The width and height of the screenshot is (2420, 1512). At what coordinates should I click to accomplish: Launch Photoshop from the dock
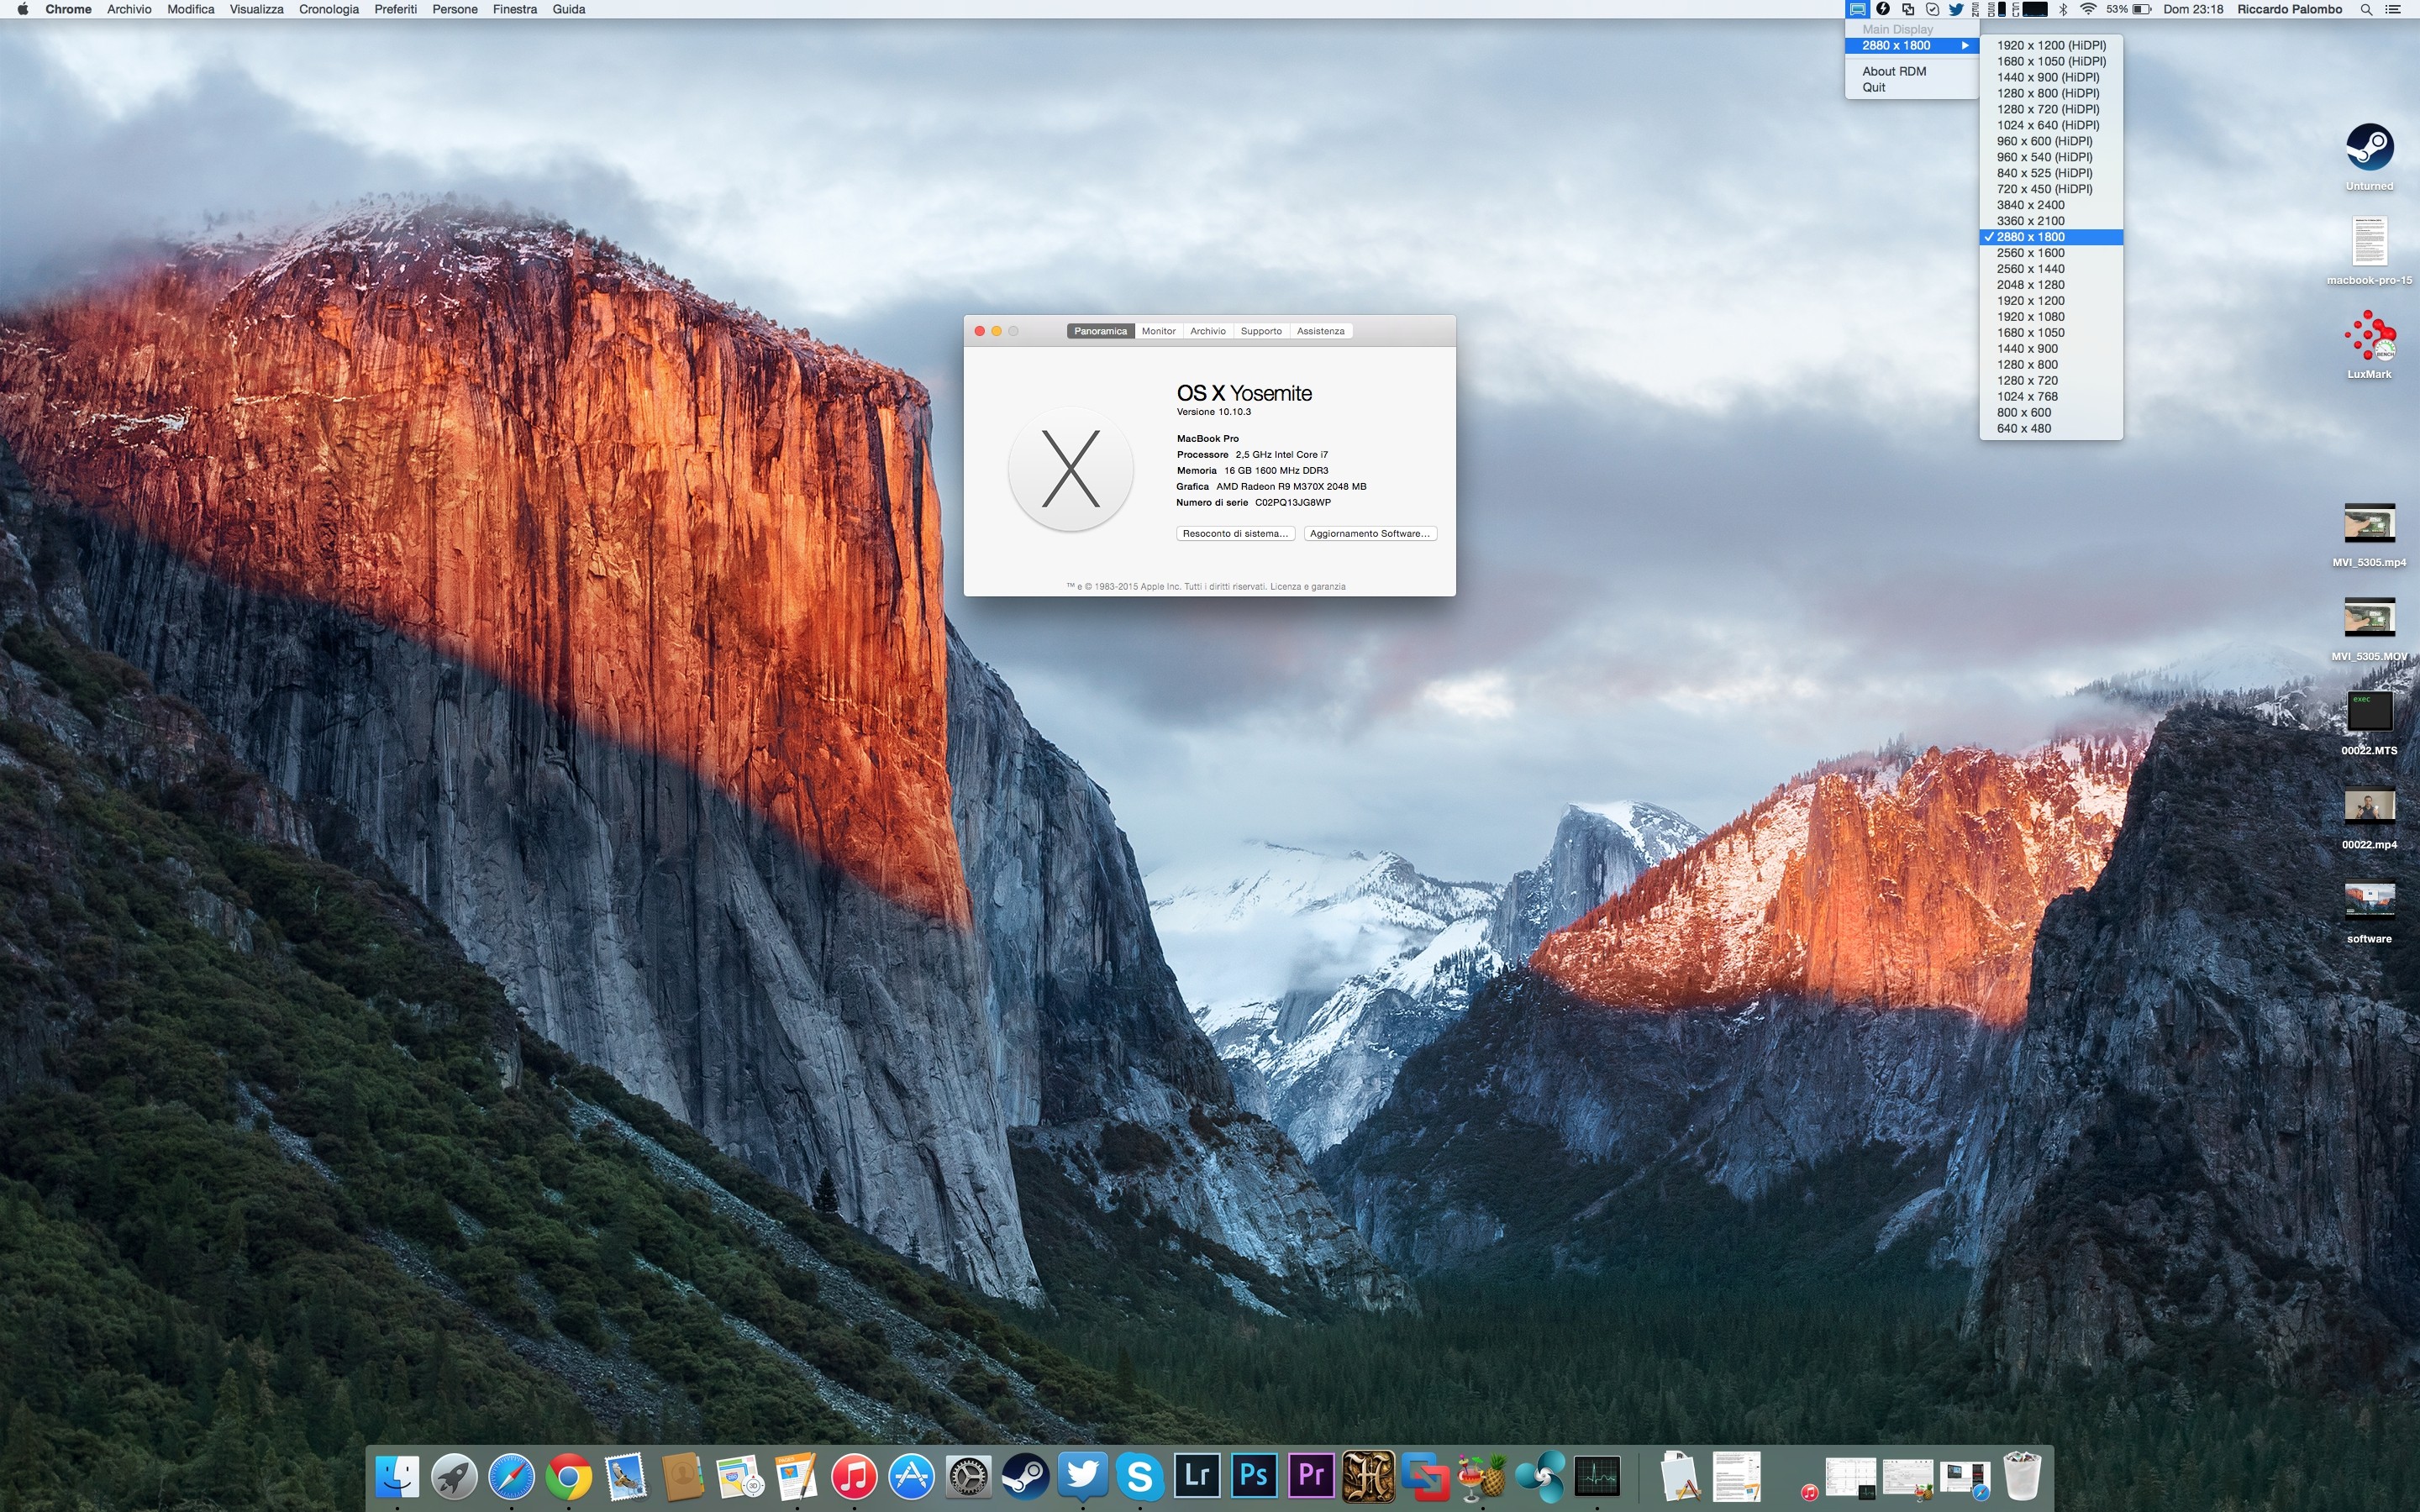(x=1254, y=1476)
